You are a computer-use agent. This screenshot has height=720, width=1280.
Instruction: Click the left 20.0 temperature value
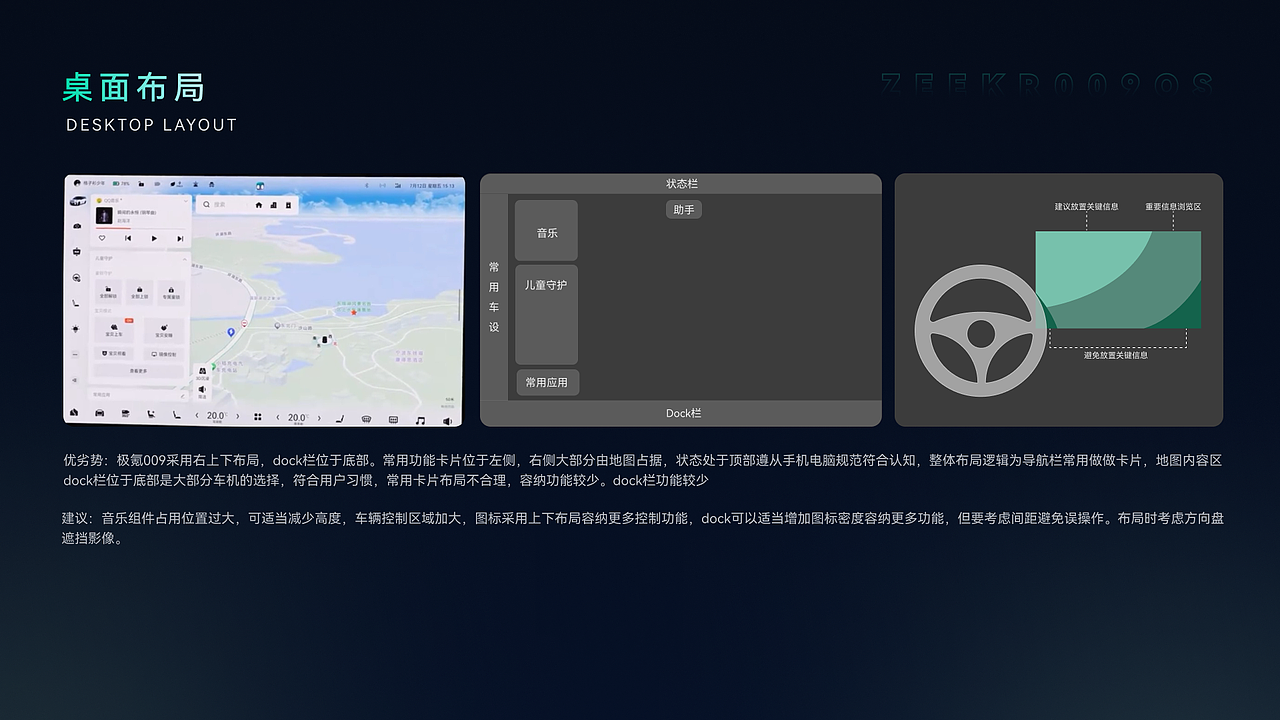pos(217,416)
